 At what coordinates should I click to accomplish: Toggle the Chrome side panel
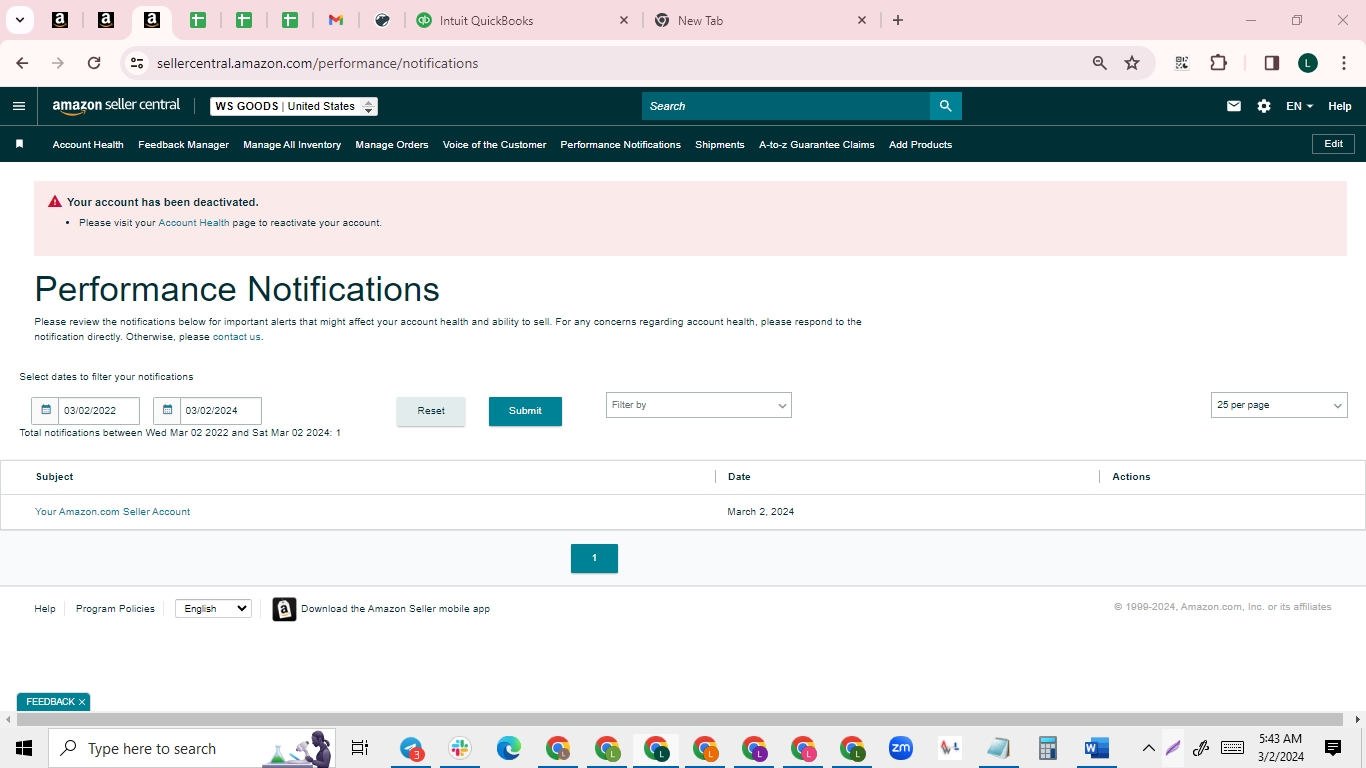click(x=1272, y=63)
